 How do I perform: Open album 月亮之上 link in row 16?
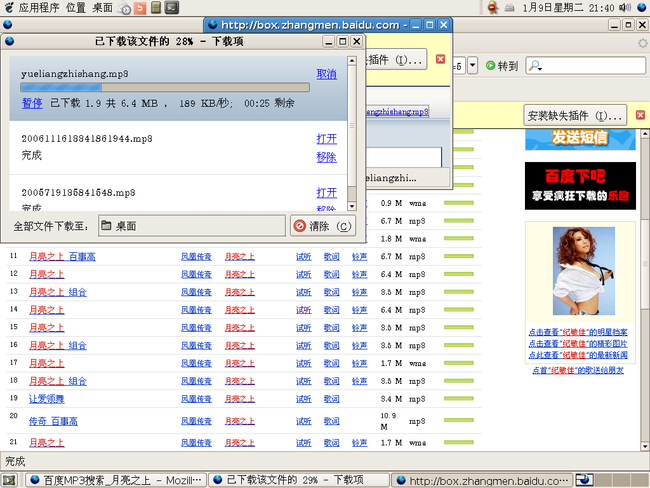coord(240,346)
